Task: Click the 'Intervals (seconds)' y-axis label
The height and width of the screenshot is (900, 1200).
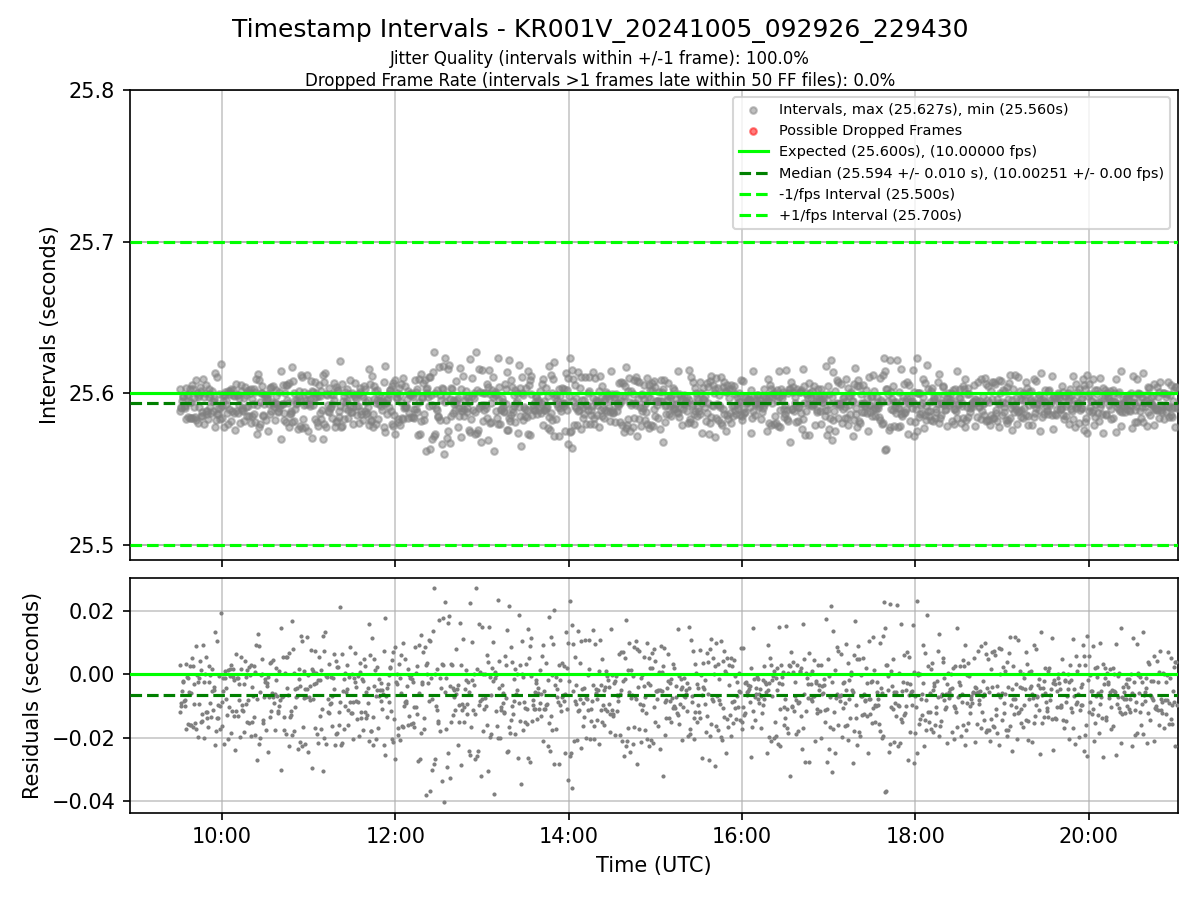Action: click(x=49, y=325)
